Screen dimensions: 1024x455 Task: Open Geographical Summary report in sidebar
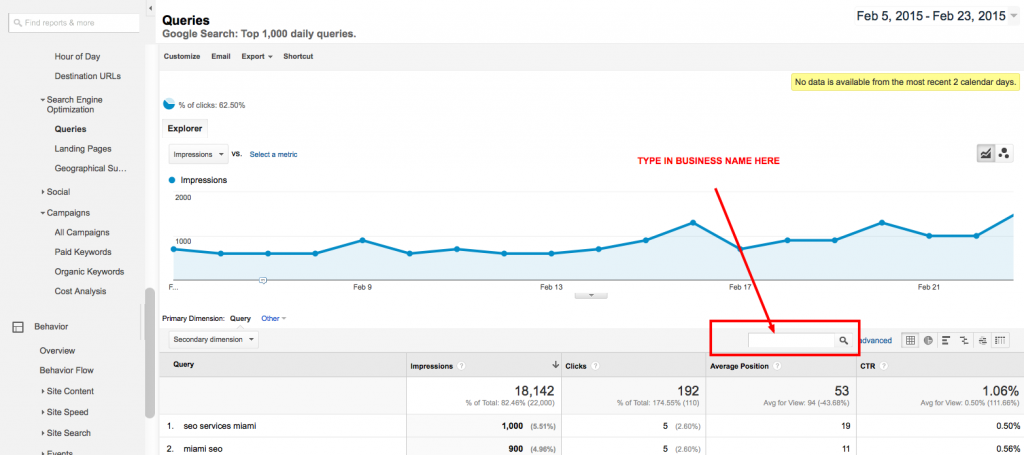(x=90, y=168)
